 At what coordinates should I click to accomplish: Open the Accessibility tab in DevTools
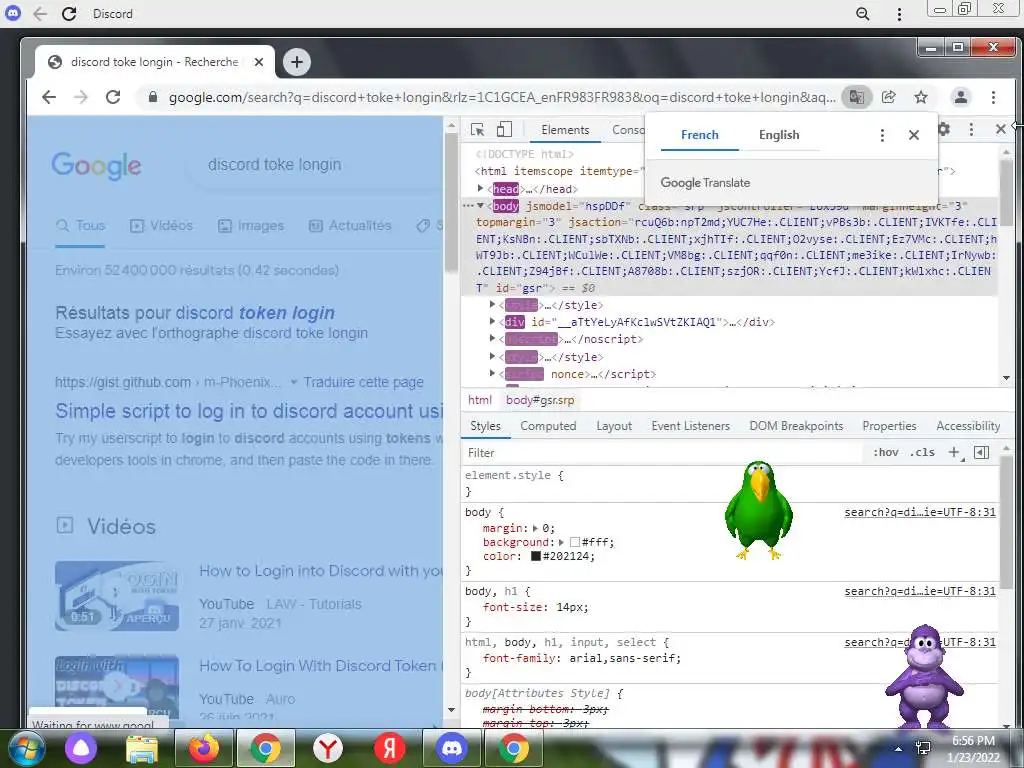click(x=968, y=426)
